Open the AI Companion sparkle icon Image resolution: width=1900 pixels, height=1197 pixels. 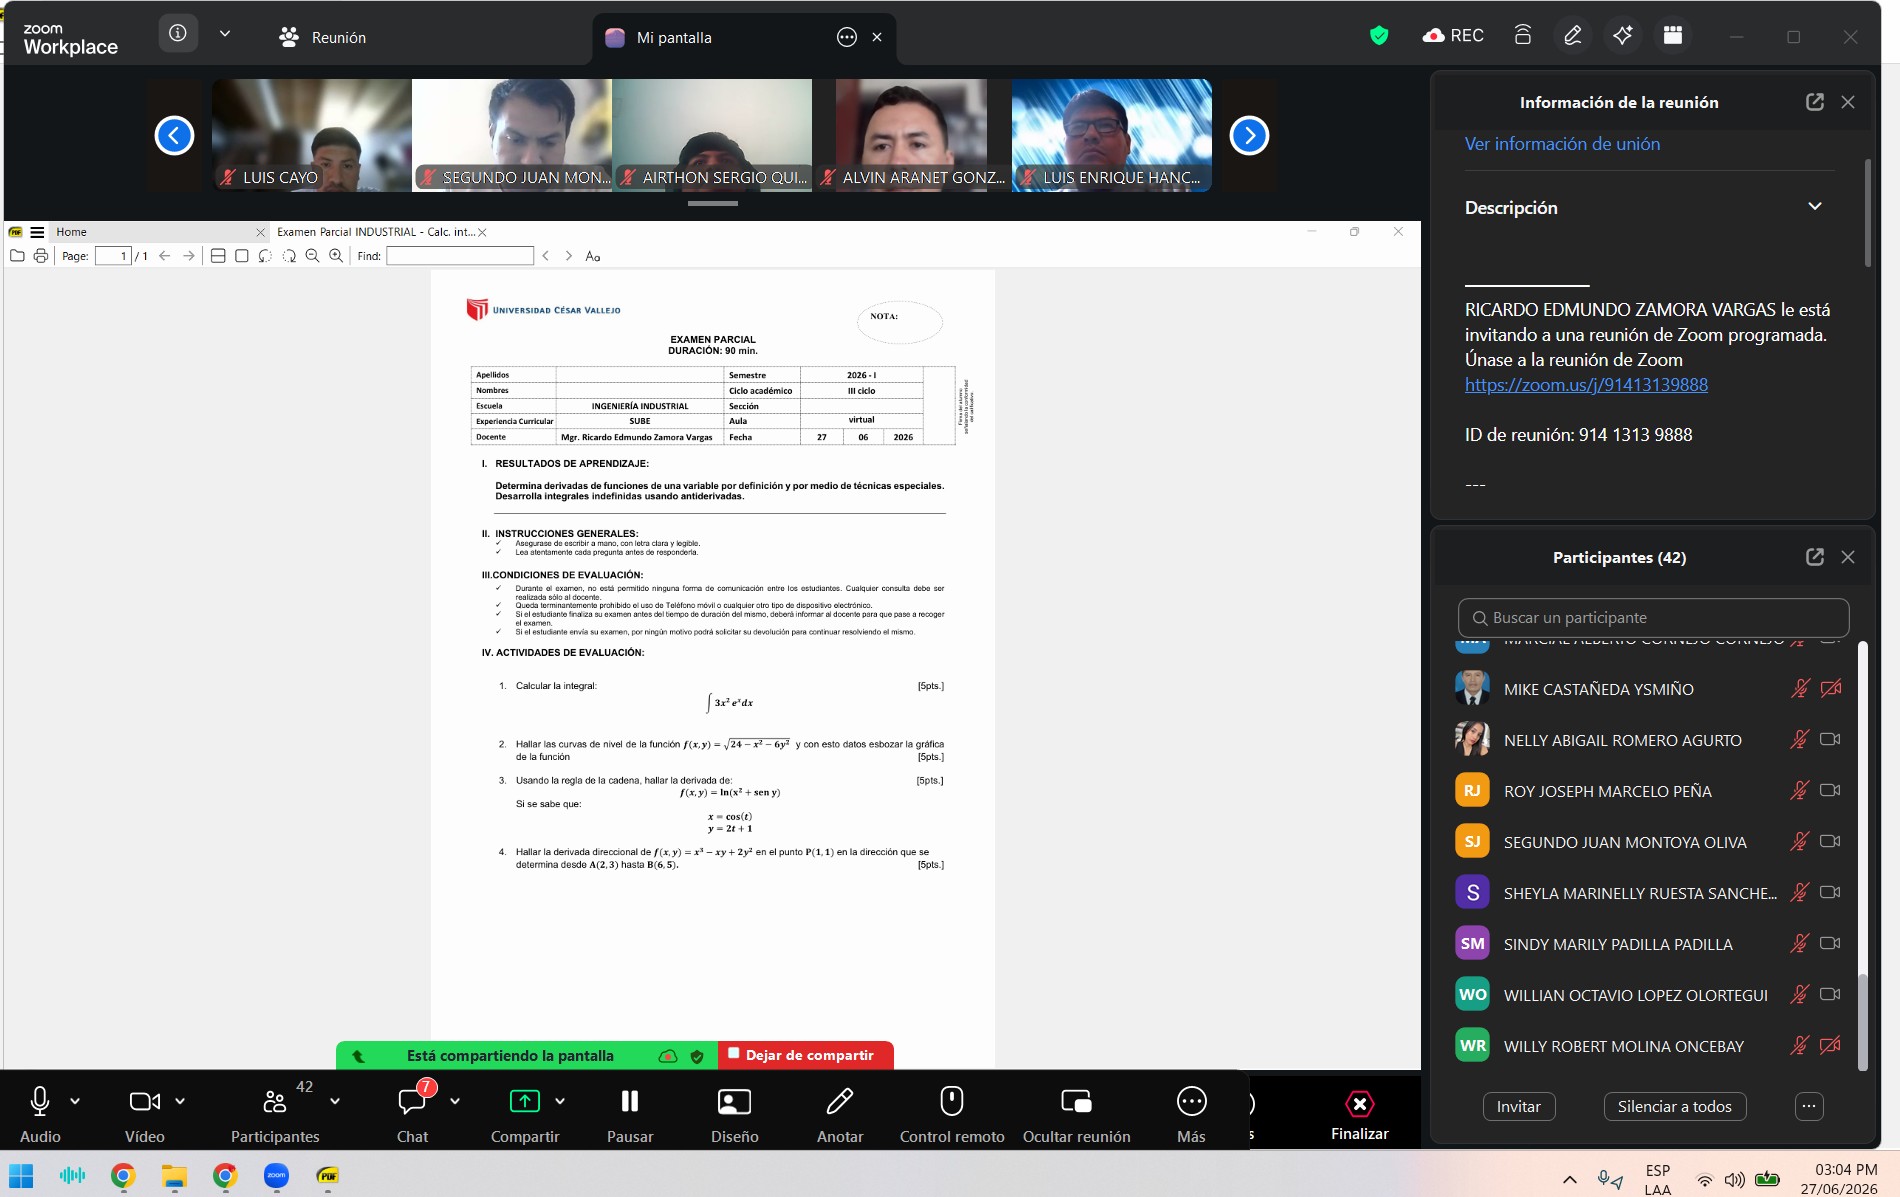click(1622, 36)
